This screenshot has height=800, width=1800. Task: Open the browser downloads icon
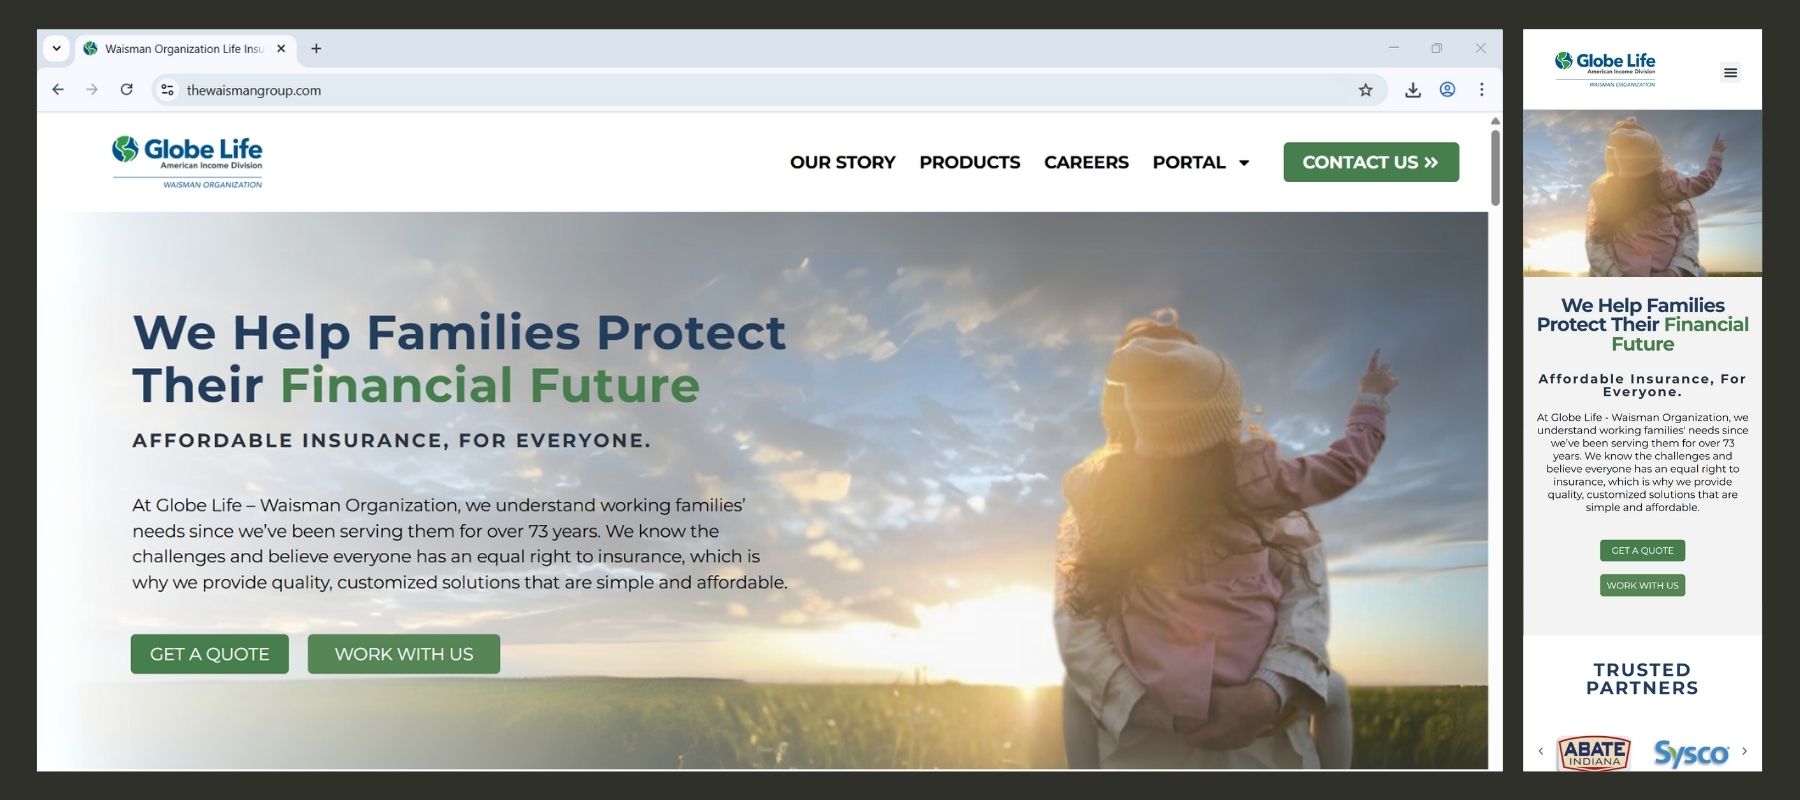pos(1412,90)
